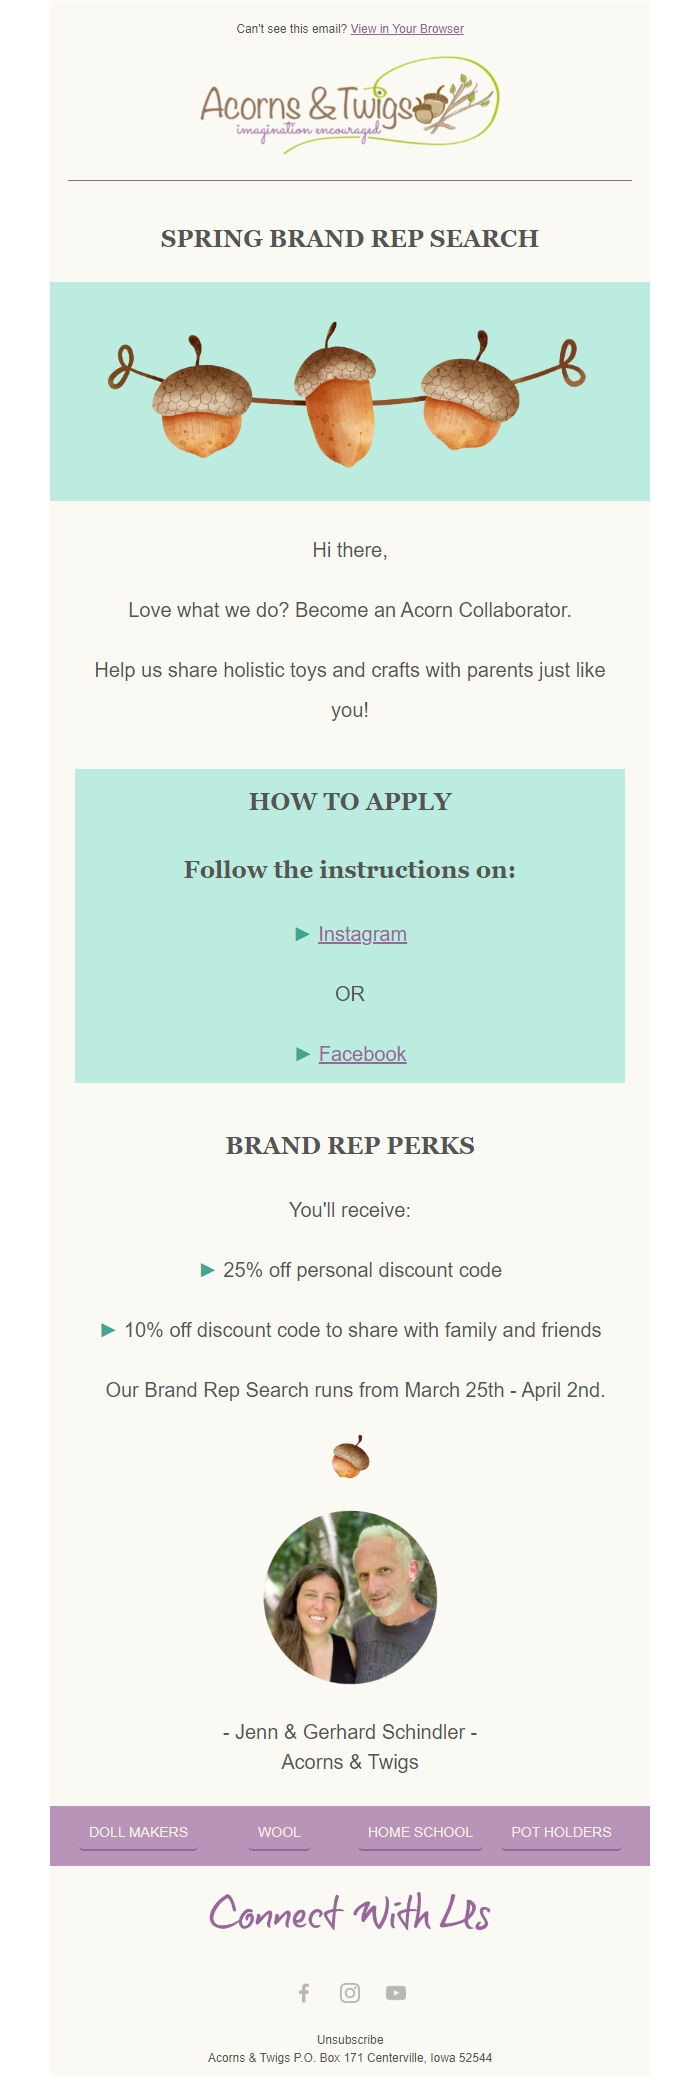Click the Connect With Us heading
This screenshot has height=2096, width=700.
349,1915
